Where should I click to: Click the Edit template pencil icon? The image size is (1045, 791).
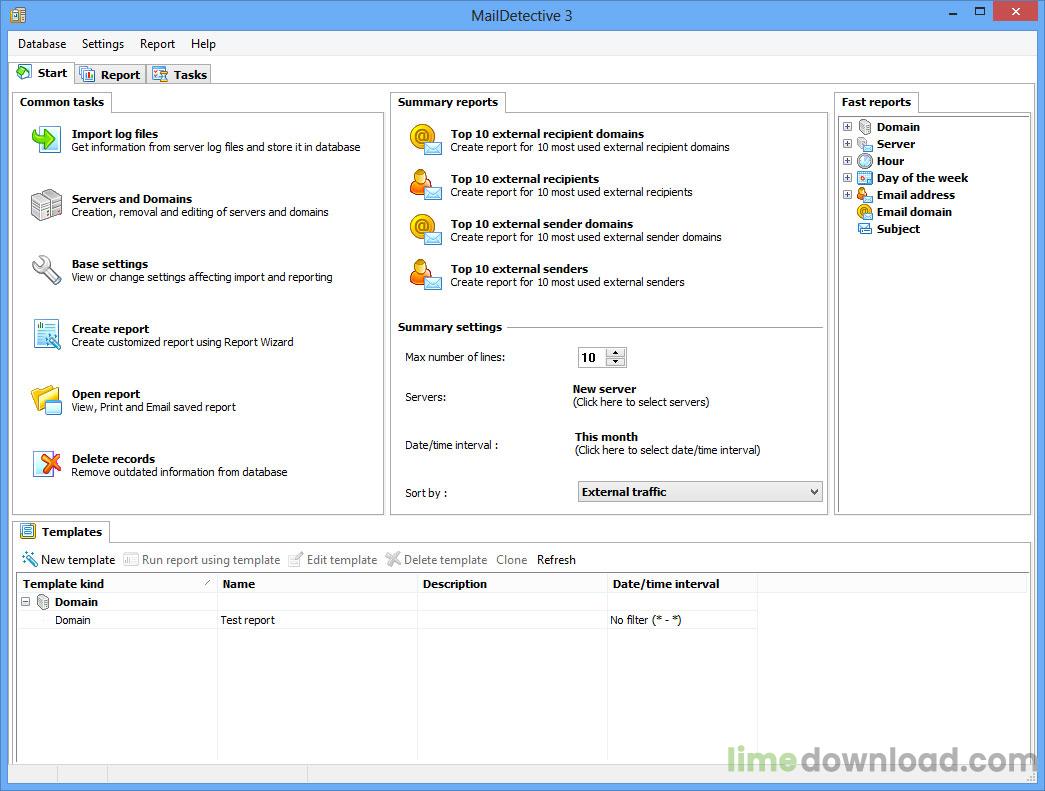coord(296,559)
